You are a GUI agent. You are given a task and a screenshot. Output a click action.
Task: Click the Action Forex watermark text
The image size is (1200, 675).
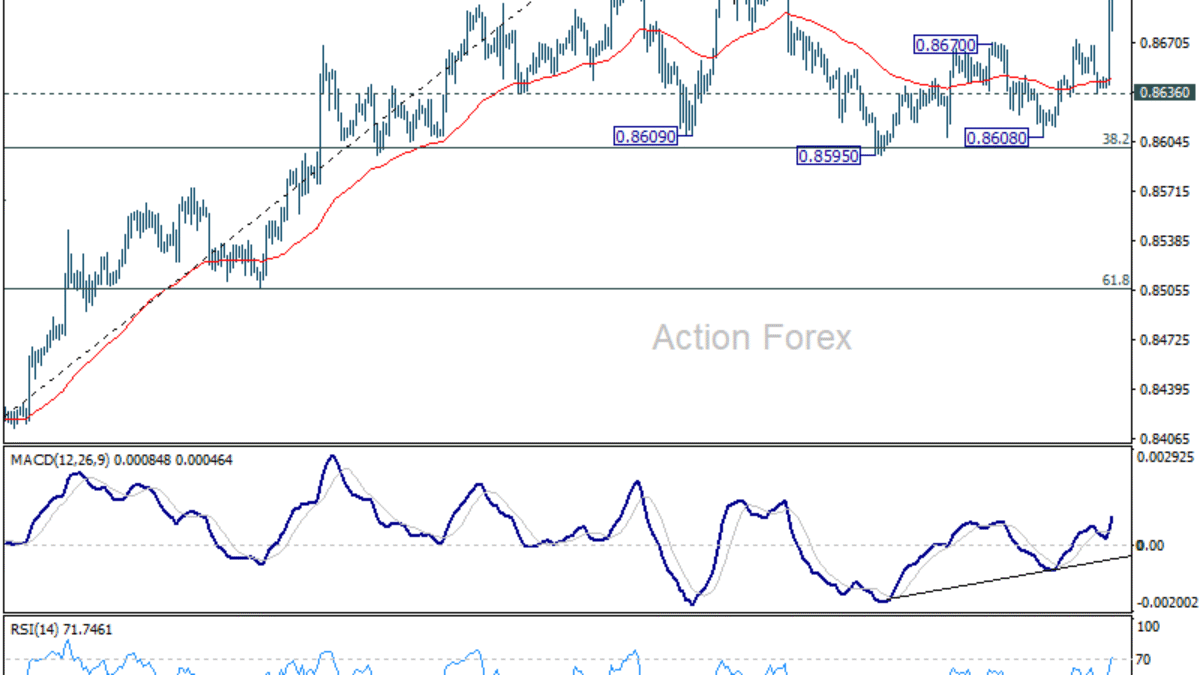pos(752,338)
